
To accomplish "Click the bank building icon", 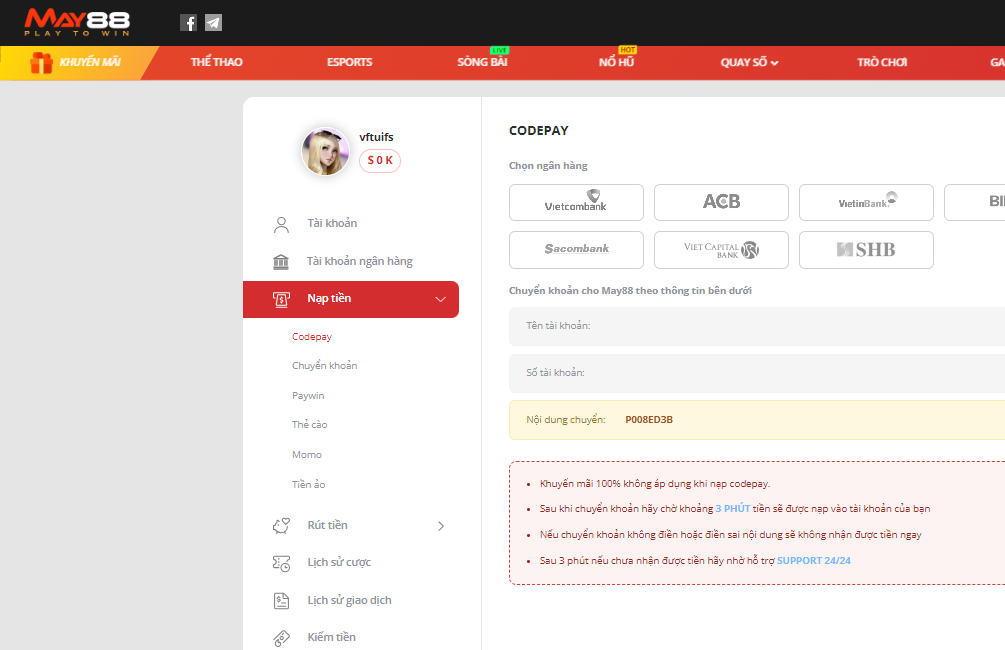I will tap(281, 262).
